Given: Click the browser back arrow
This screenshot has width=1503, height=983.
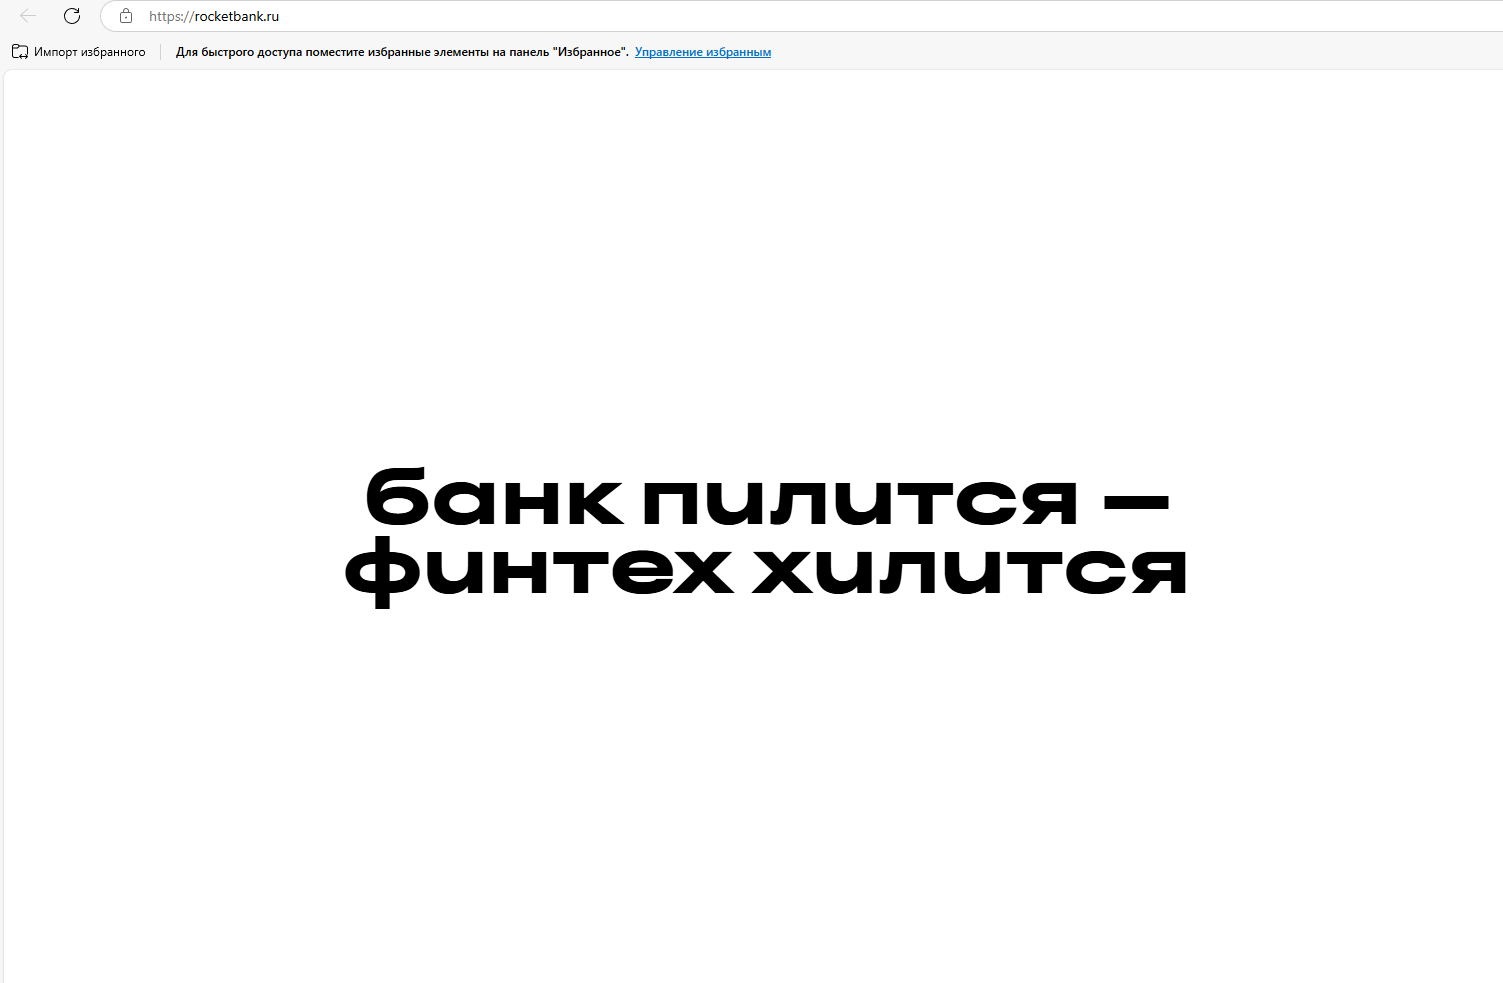Looking at the screenshot, I should pos(28,16).
